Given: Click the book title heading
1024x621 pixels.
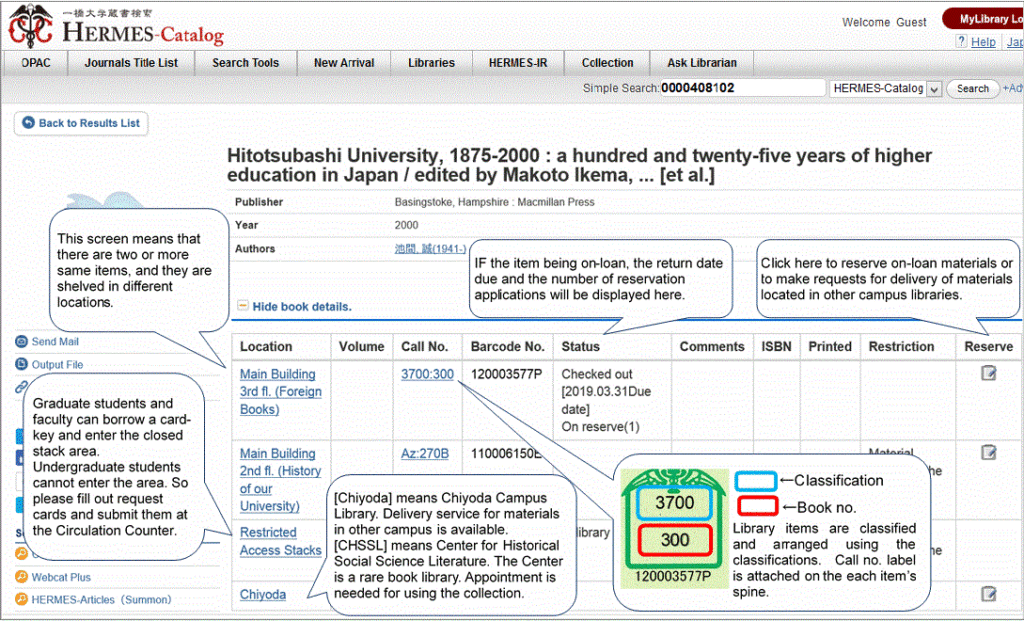Looking at the screenshot, I should (x=579, y=165).
